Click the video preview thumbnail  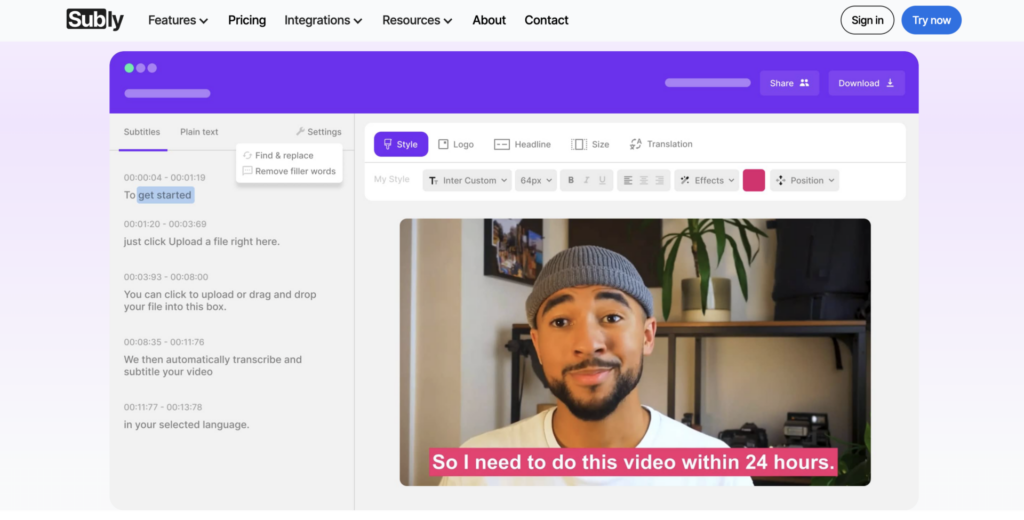(635, 352)
